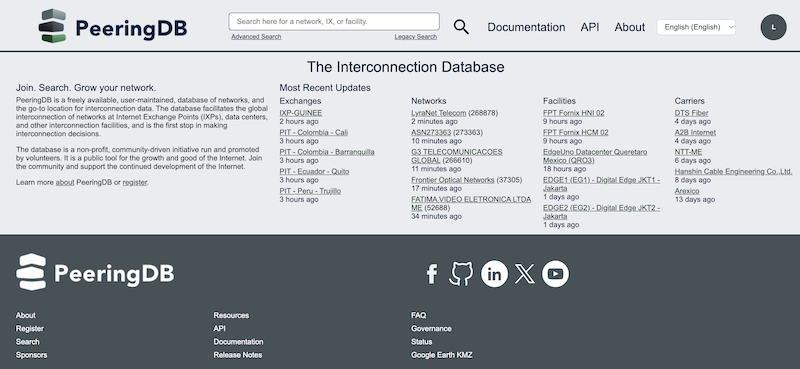This screenshot has height=369, width=800.
Task: Click 'Most Recent Updates' heading
Action: (x=325, y=88)
